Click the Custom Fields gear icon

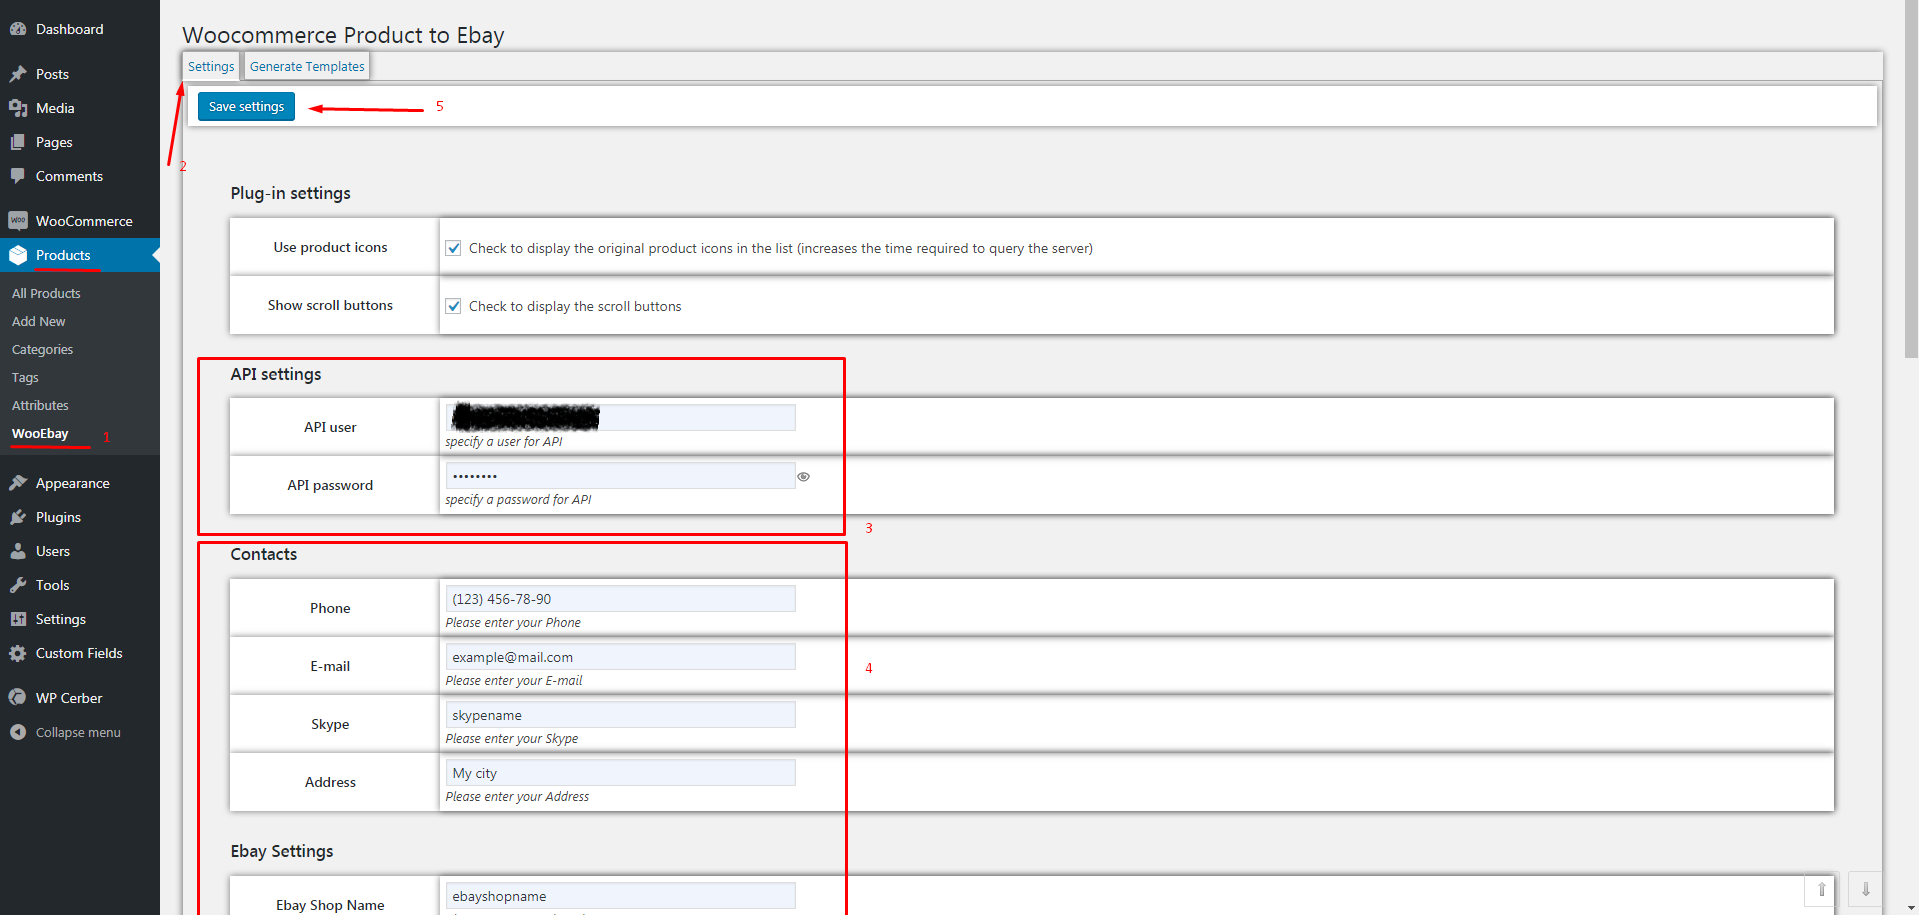pyautogui.click(x=18, y=653)
